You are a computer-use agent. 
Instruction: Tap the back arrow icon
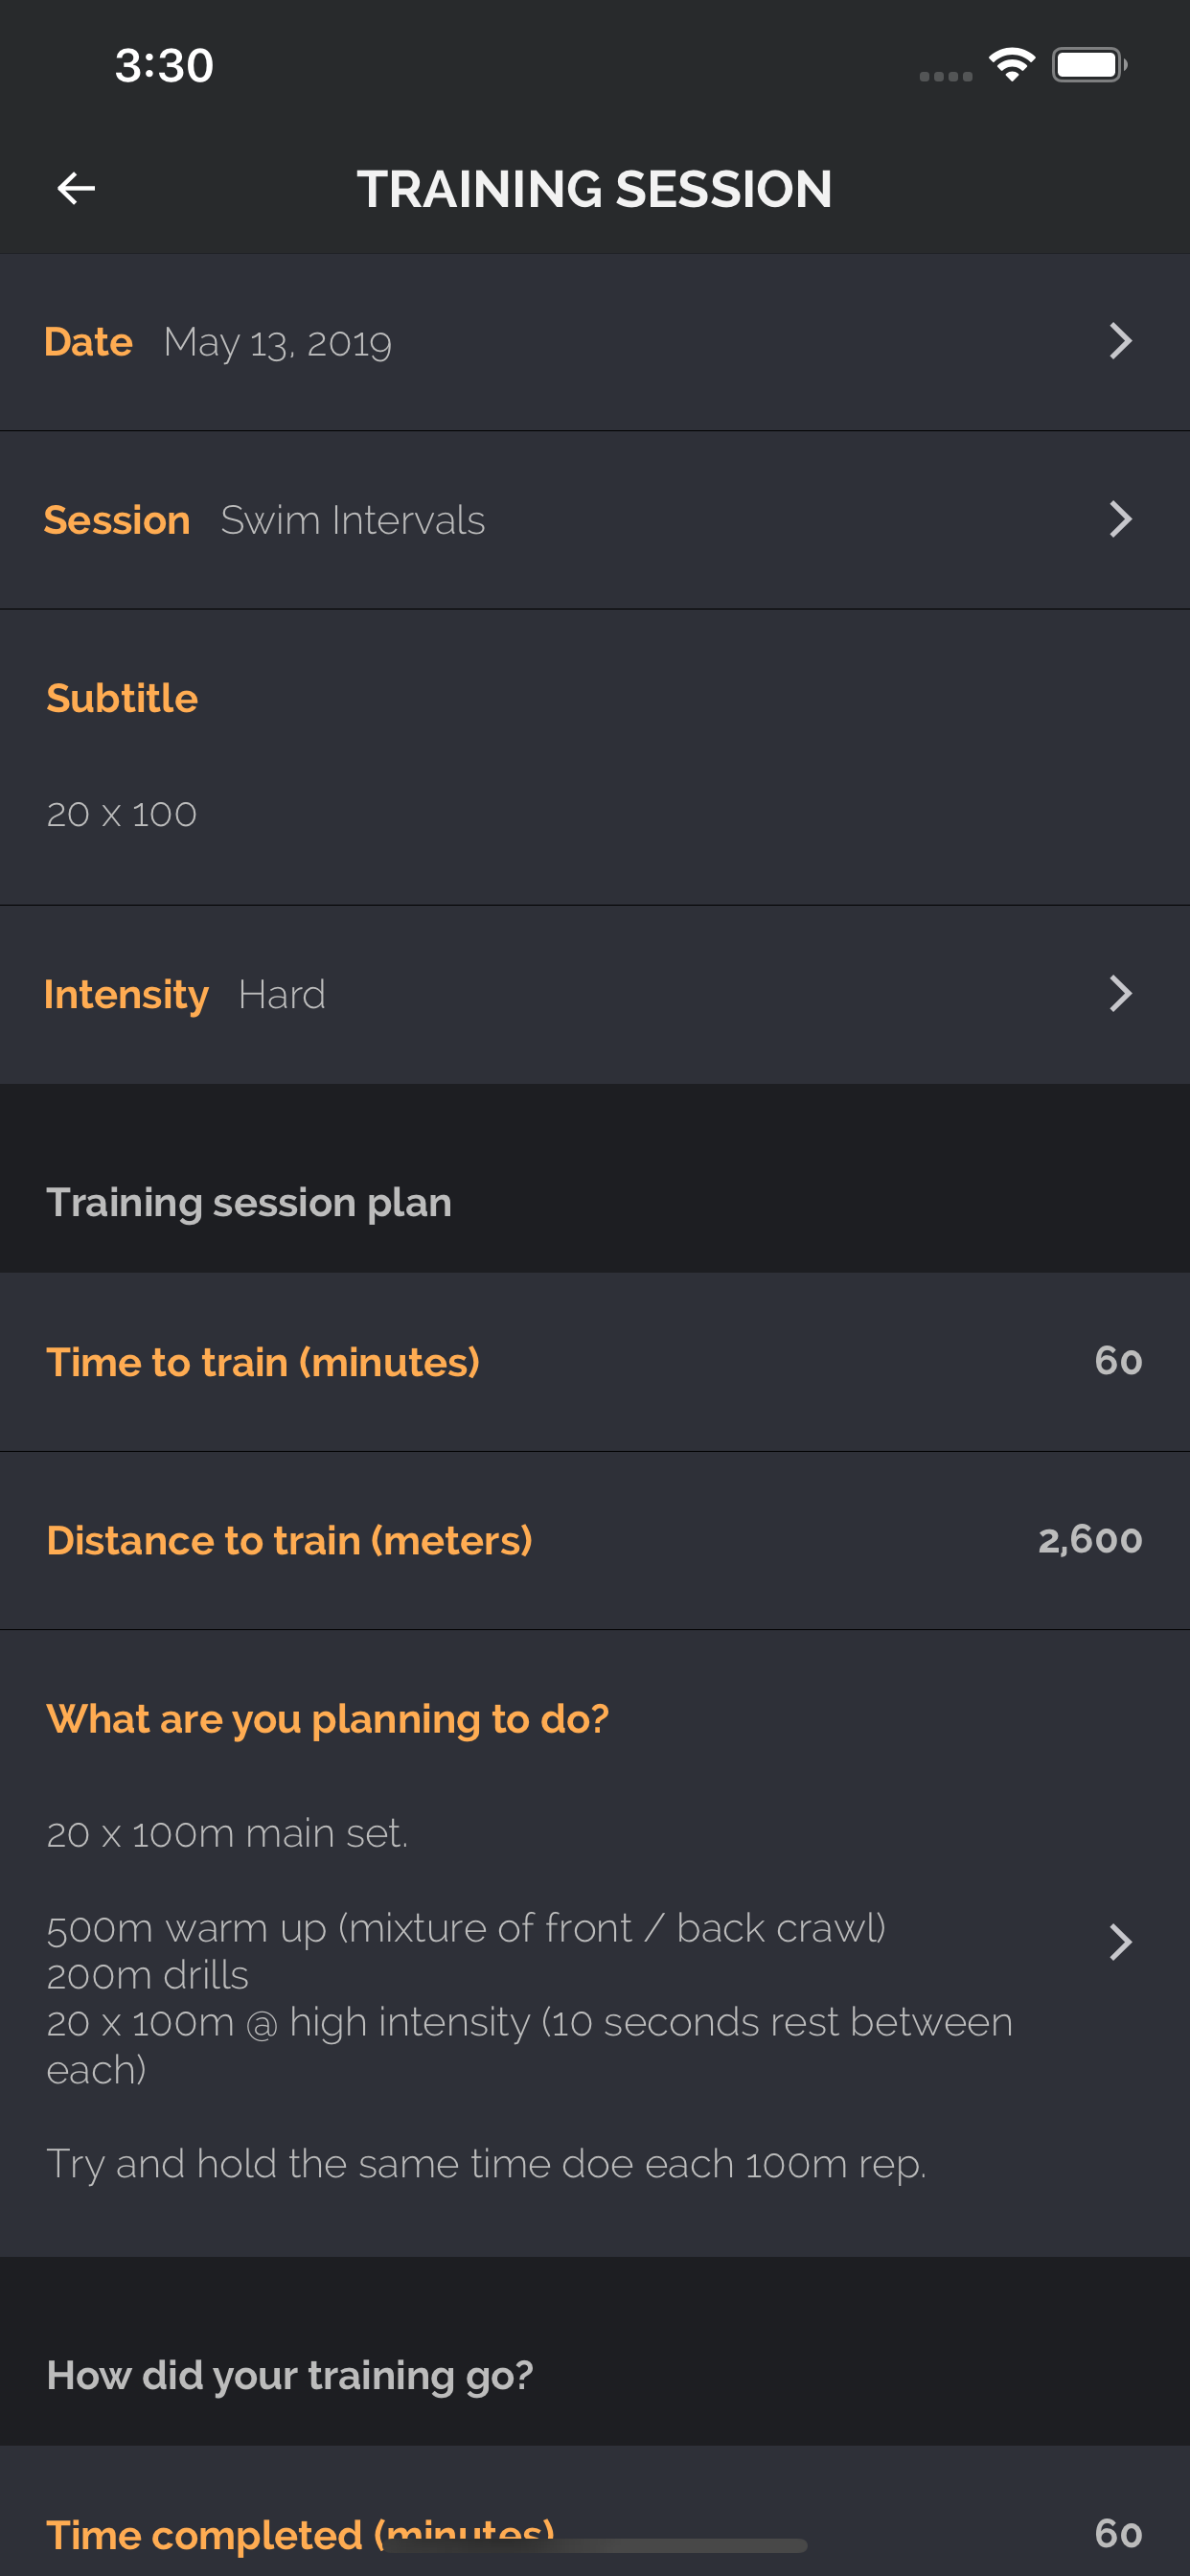click(76, 188)
